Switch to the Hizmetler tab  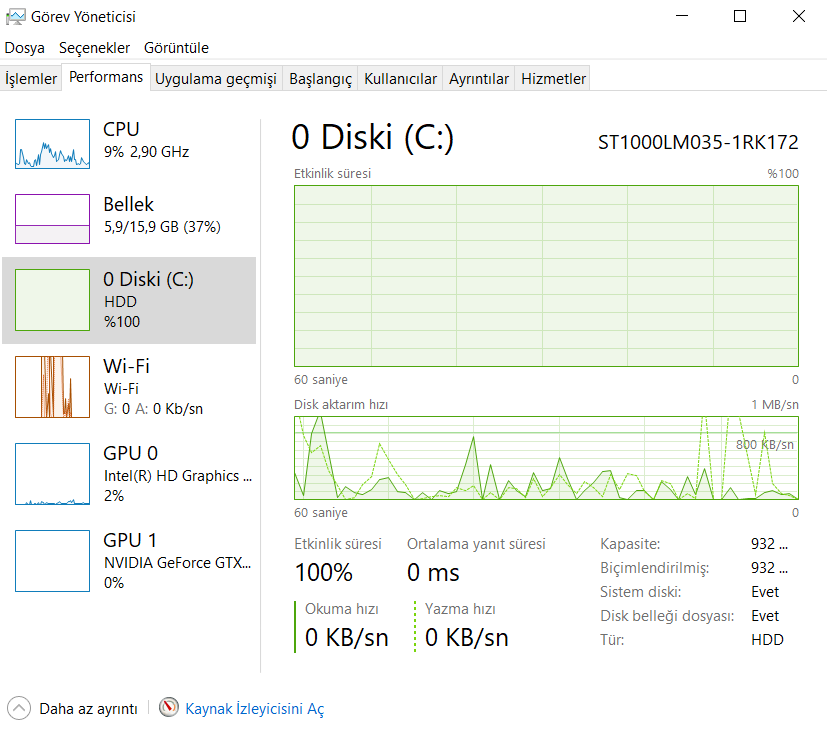(x=553, y=79)
